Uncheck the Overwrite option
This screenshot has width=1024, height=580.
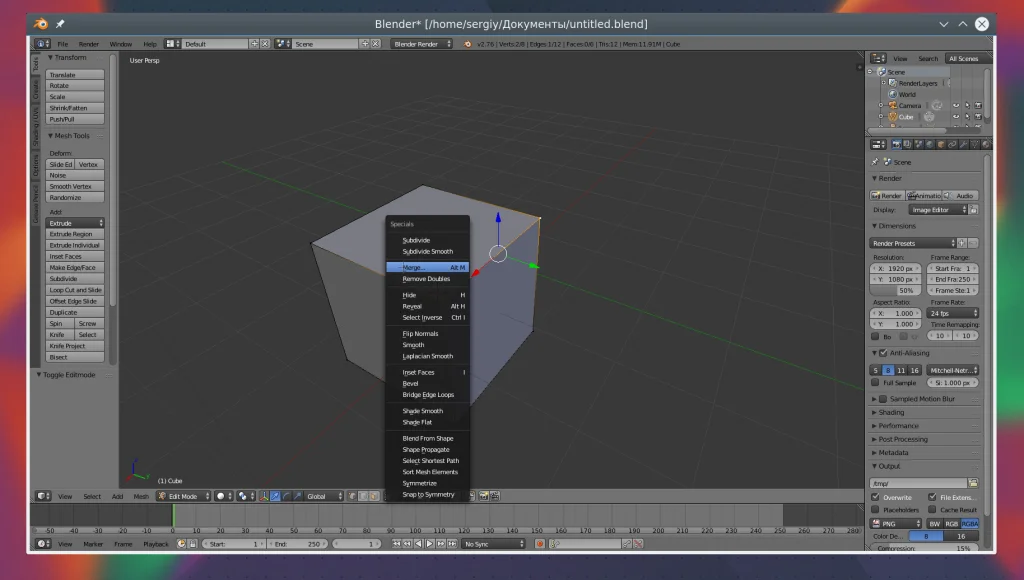coord(876,497)
